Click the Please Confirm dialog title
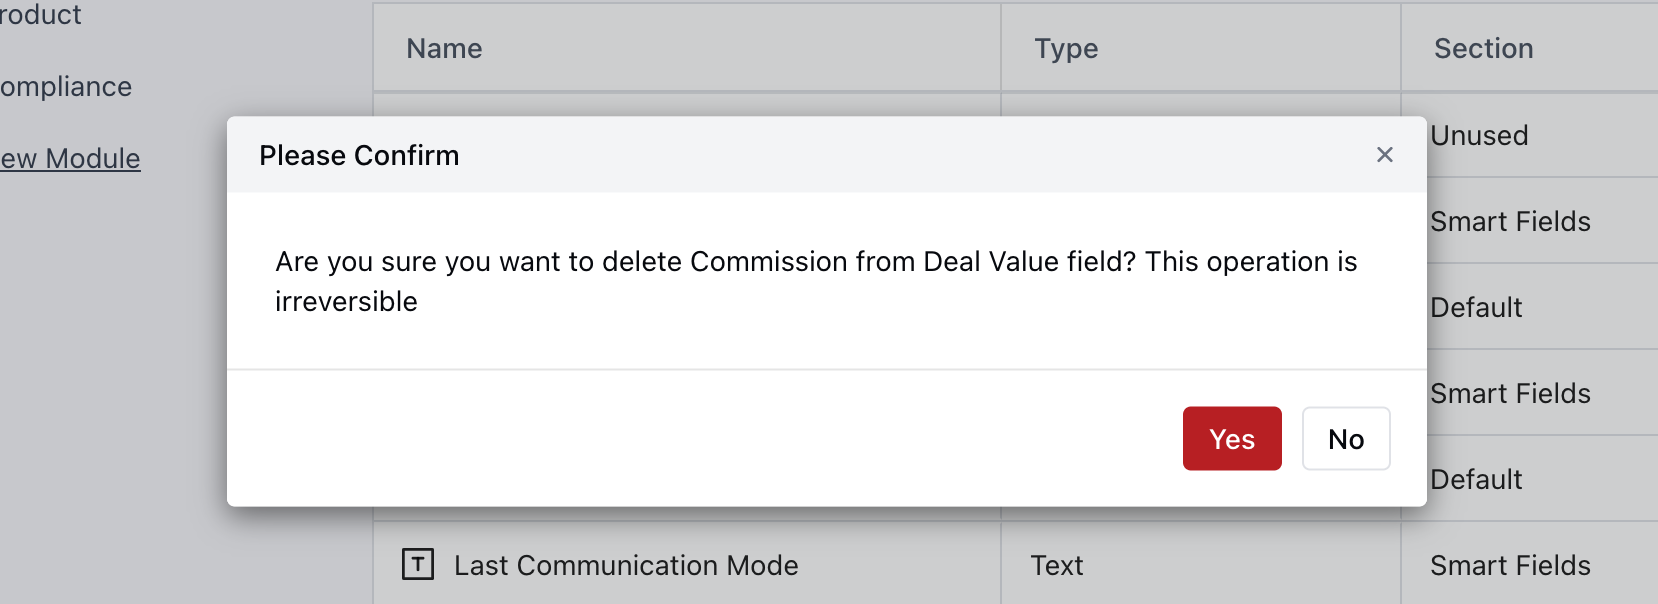This screenshot has height=604, width=1658. [359, 156]
